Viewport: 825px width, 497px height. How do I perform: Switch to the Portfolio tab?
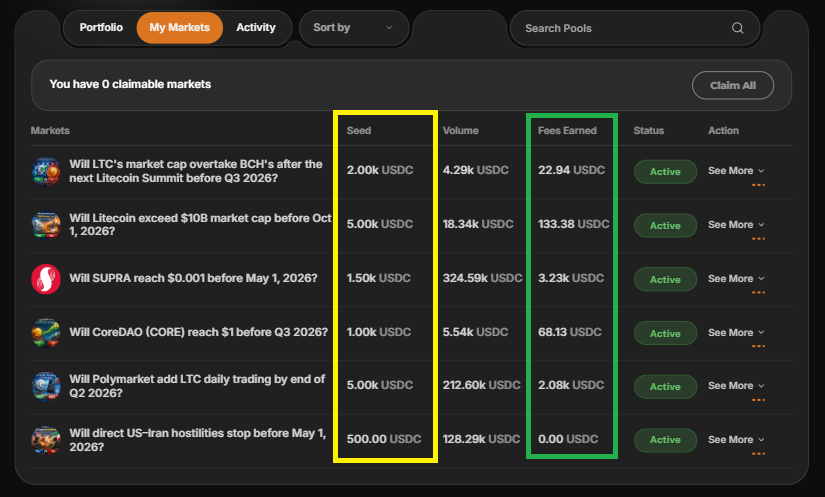click(101, 27)
